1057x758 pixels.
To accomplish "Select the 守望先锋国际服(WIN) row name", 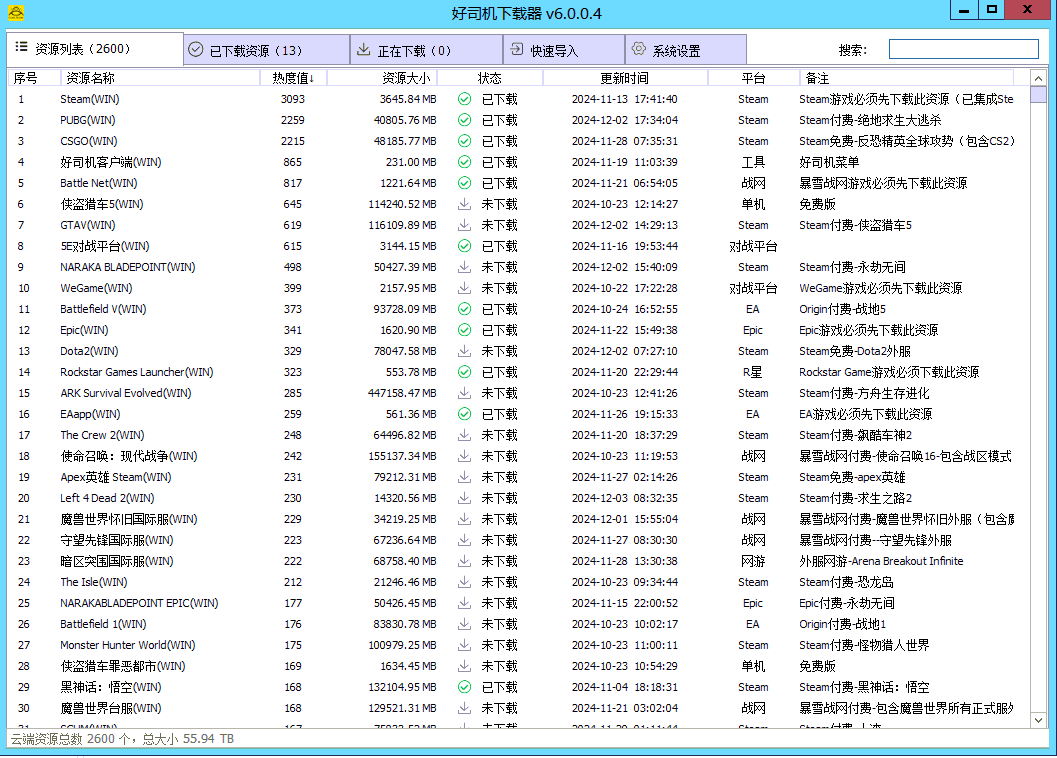I will point(117,540).
